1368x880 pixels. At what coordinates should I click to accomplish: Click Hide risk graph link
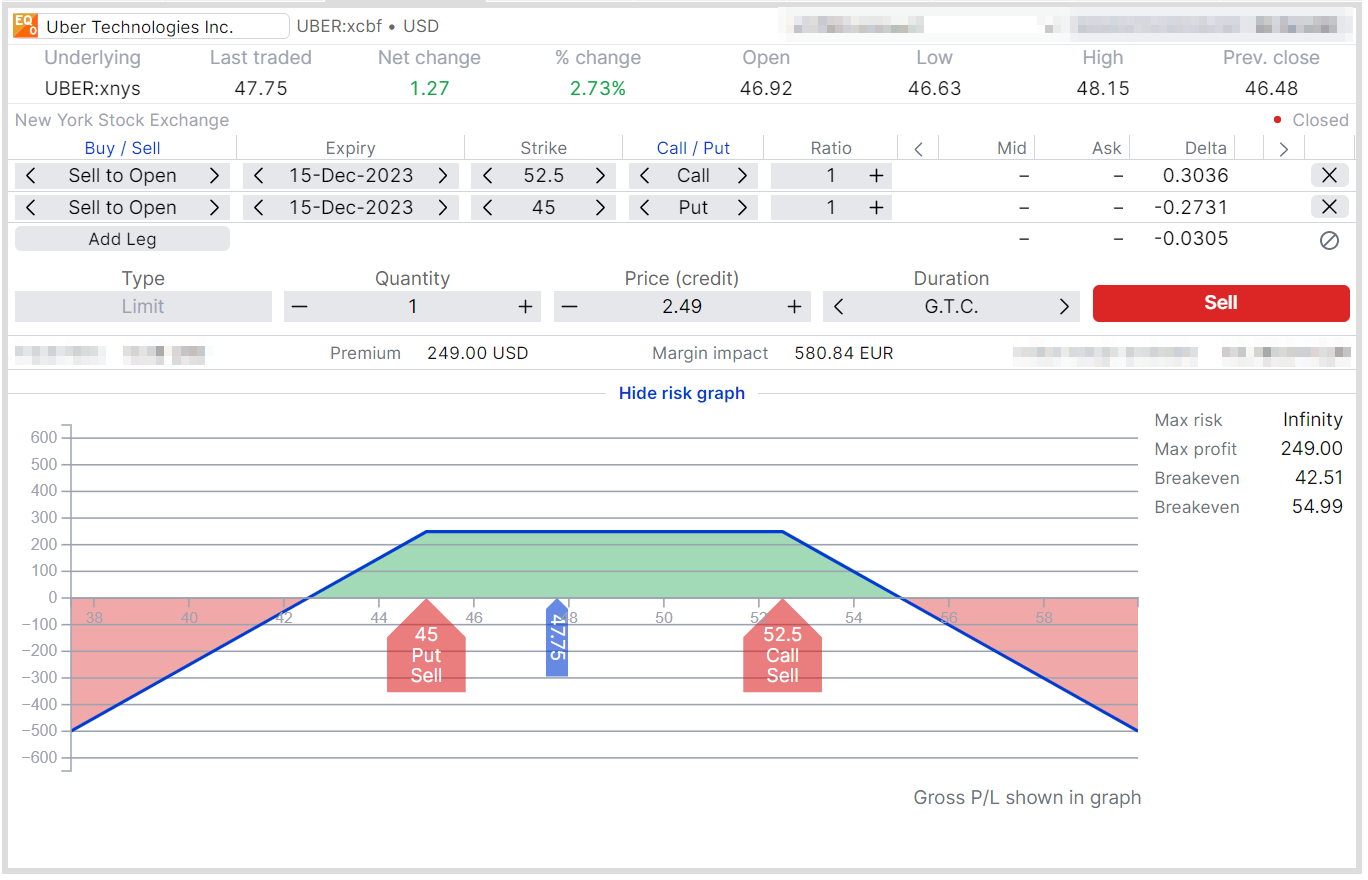tap(682, 393)
